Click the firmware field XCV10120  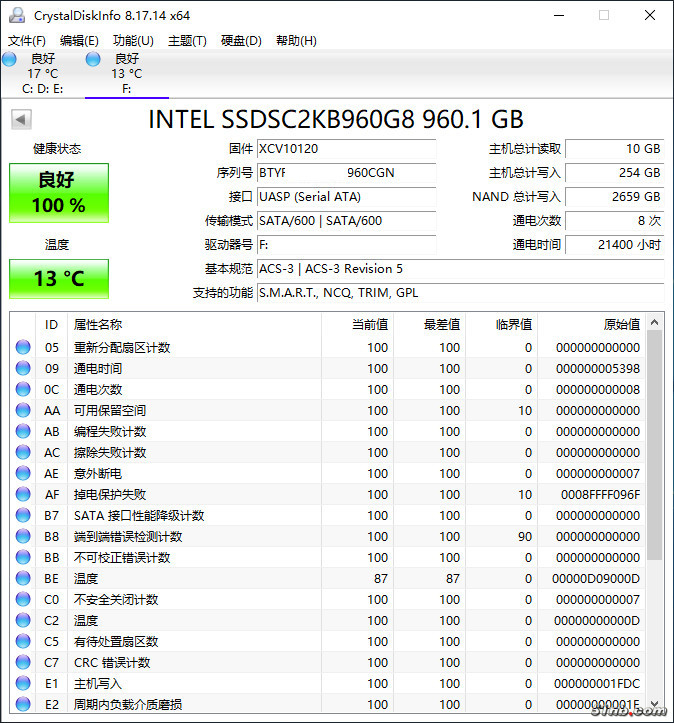[x=346, y=149]
